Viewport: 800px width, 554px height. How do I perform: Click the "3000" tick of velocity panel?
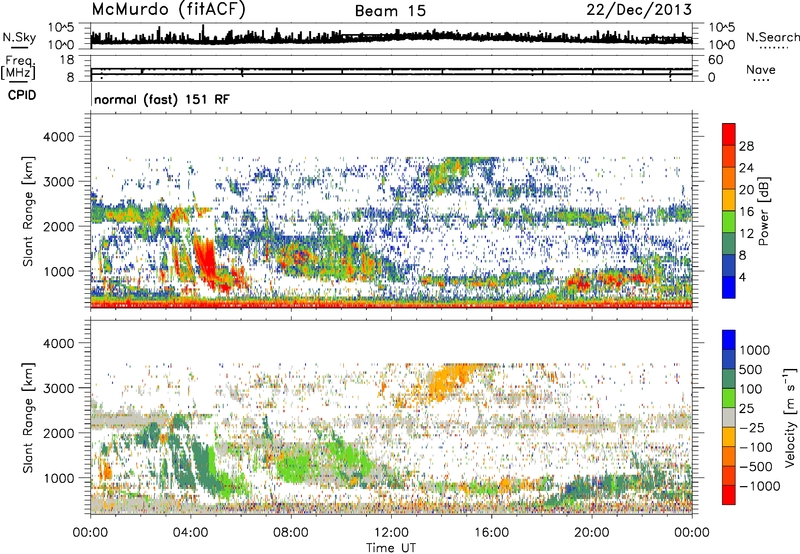58,388
